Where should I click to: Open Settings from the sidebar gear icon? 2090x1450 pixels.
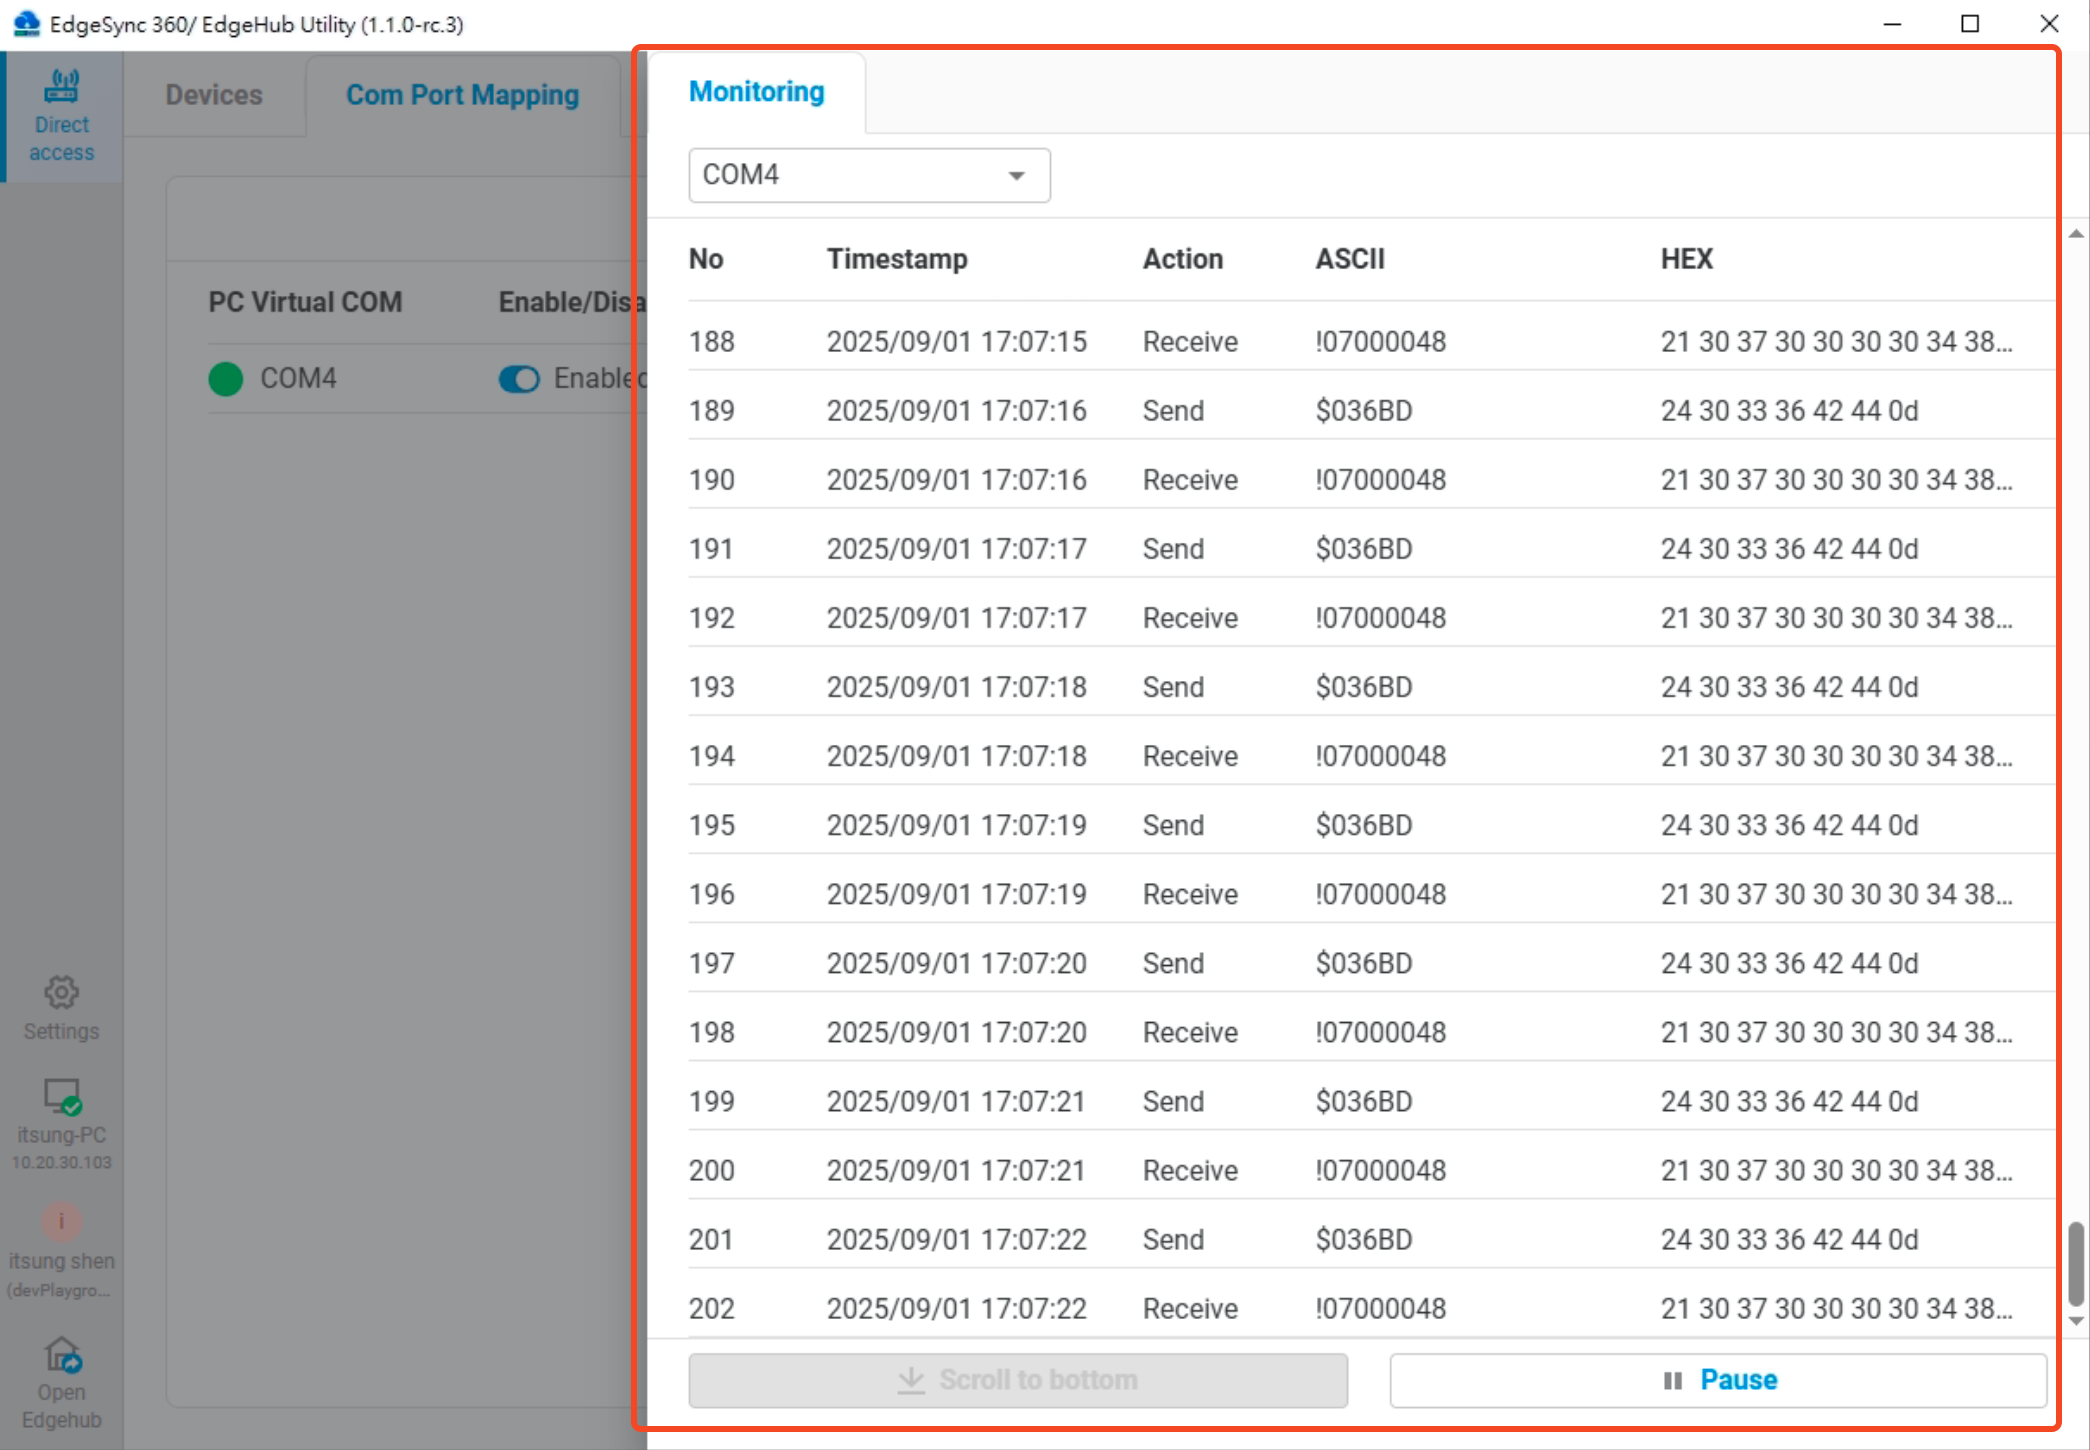click(x=61, y=993)
